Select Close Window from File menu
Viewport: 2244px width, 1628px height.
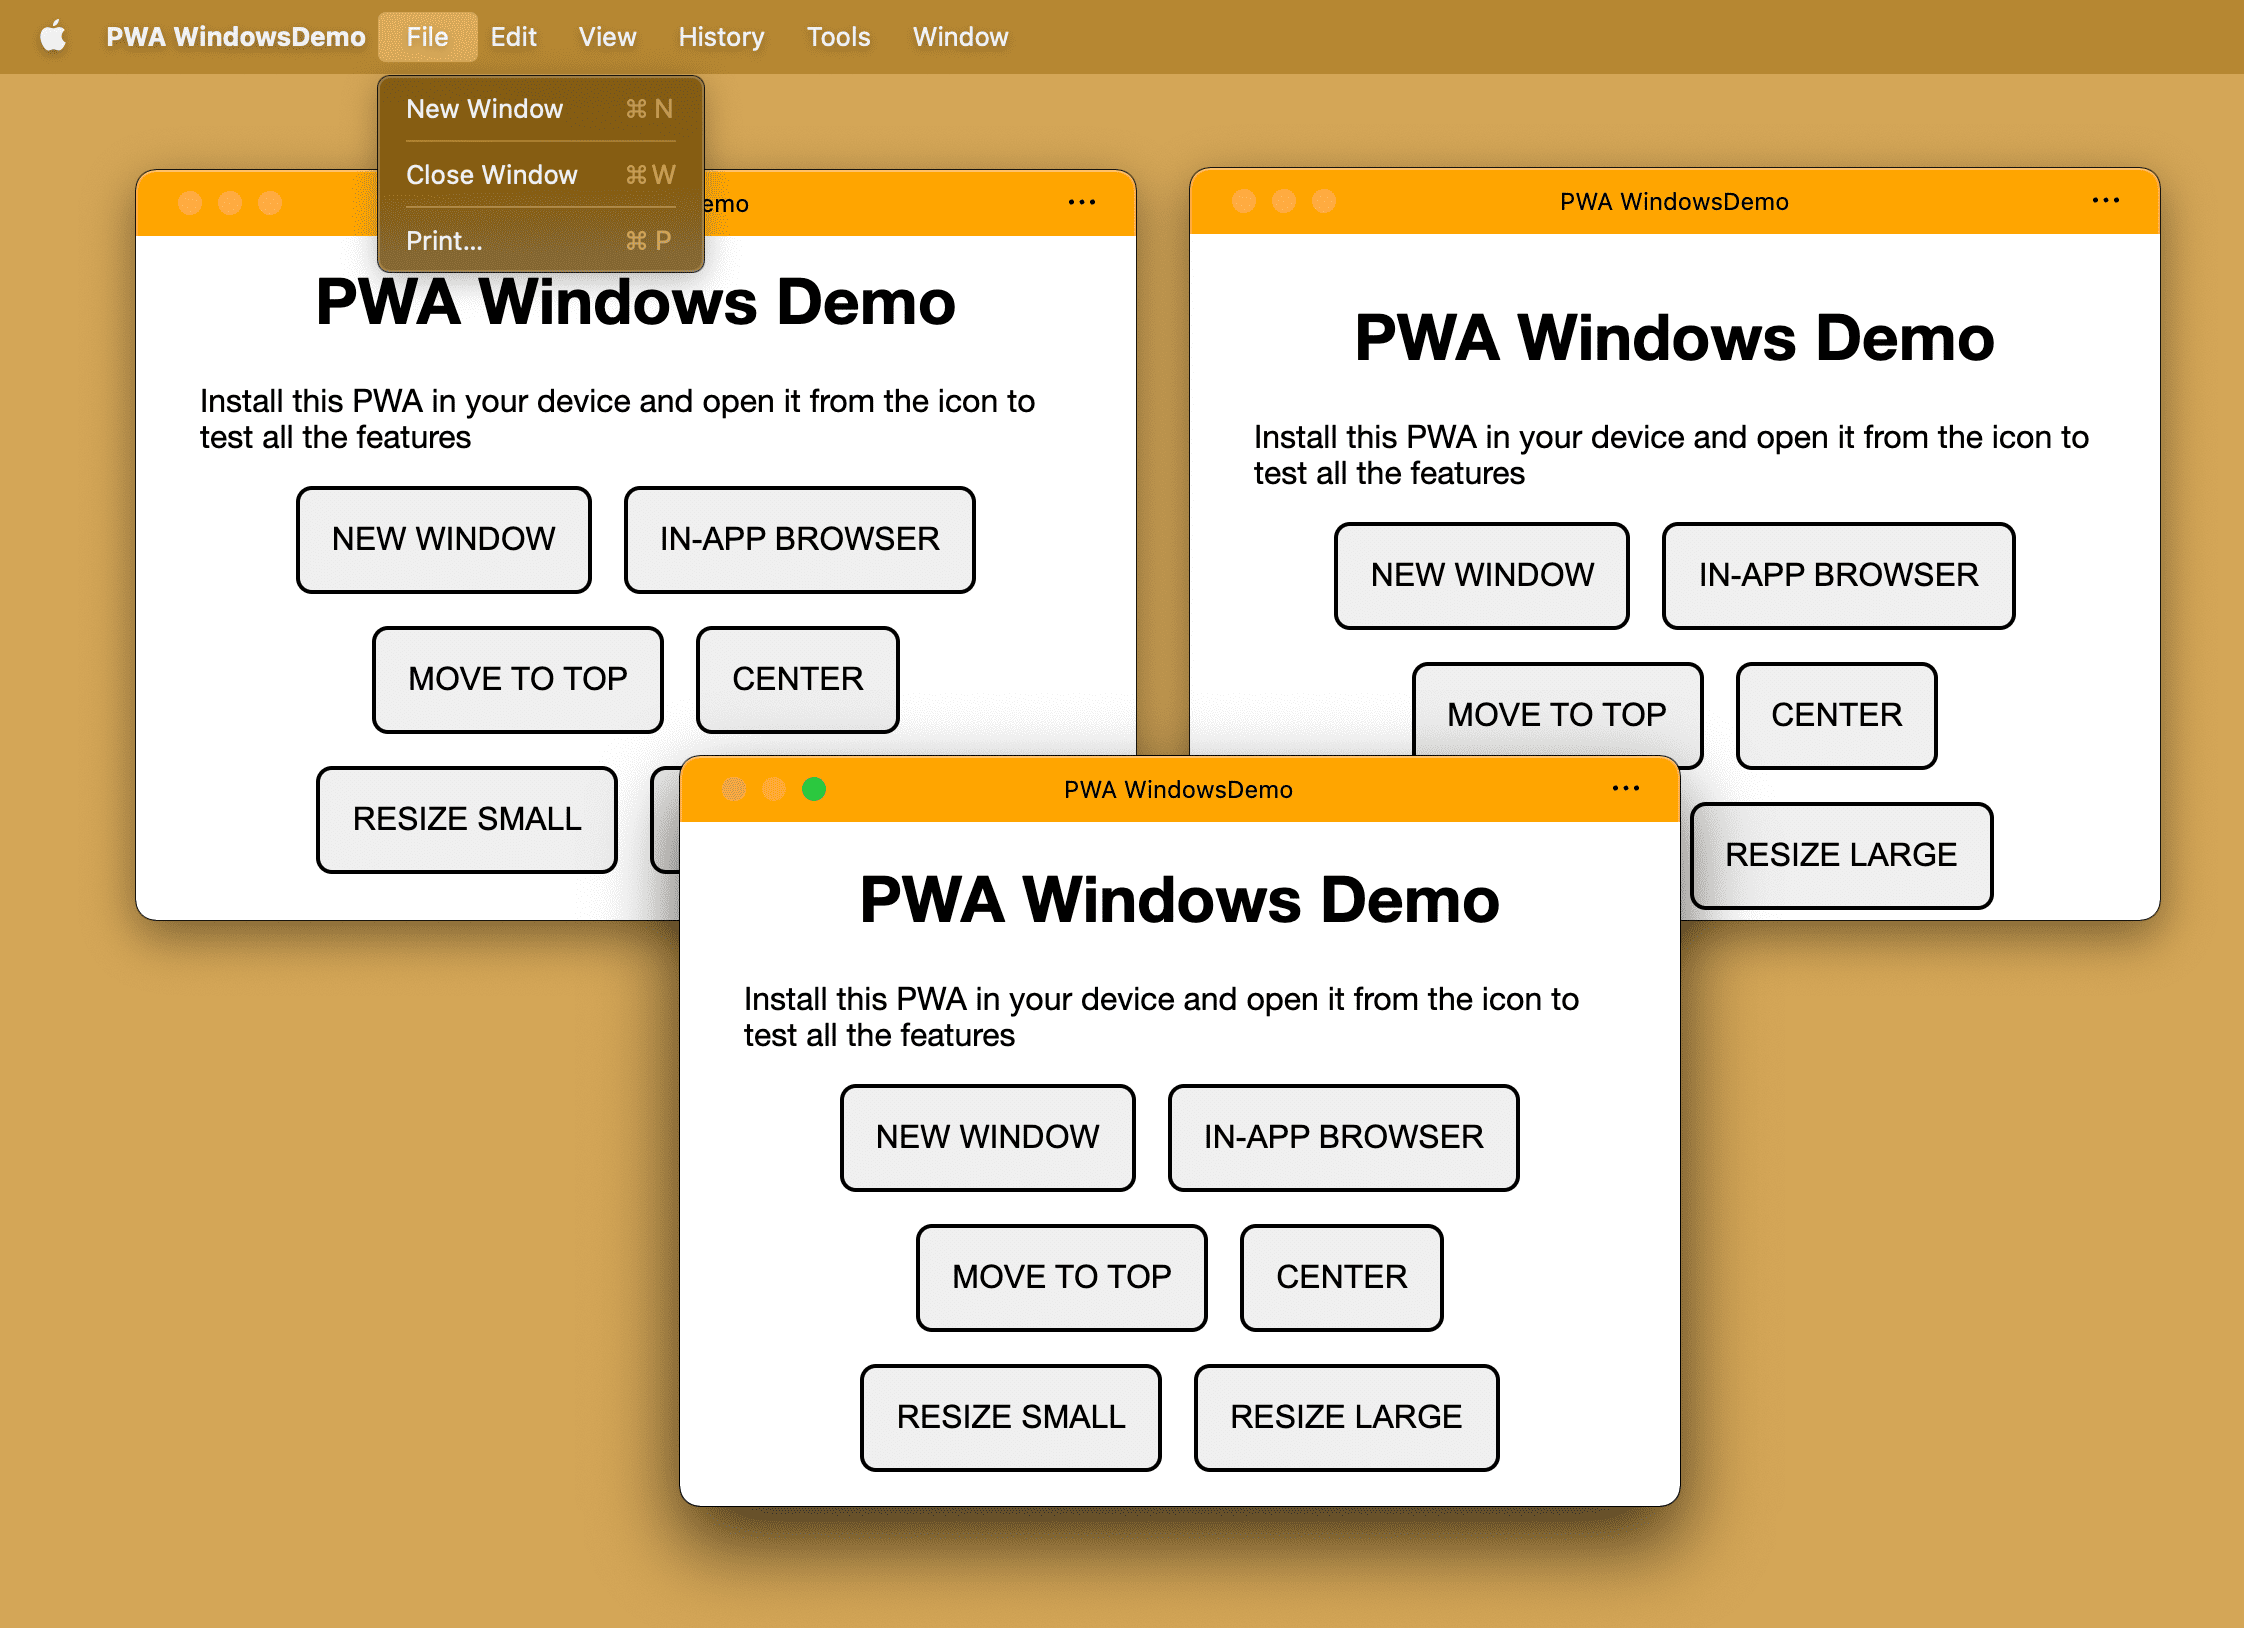495,173
